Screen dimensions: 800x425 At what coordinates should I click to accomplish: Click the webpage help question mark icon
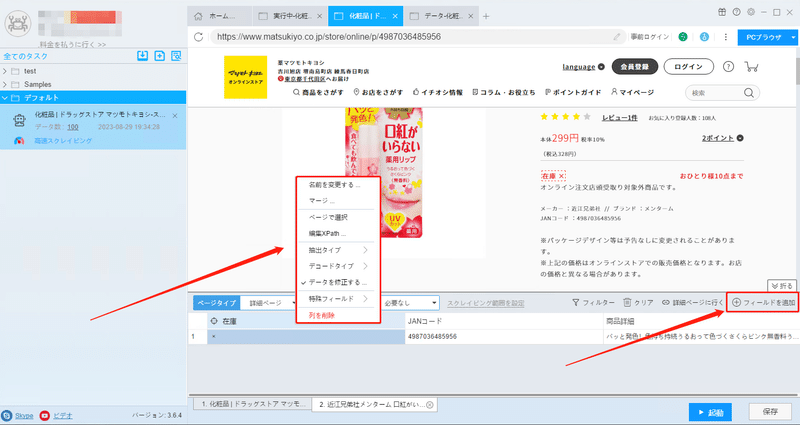point(729,67)
